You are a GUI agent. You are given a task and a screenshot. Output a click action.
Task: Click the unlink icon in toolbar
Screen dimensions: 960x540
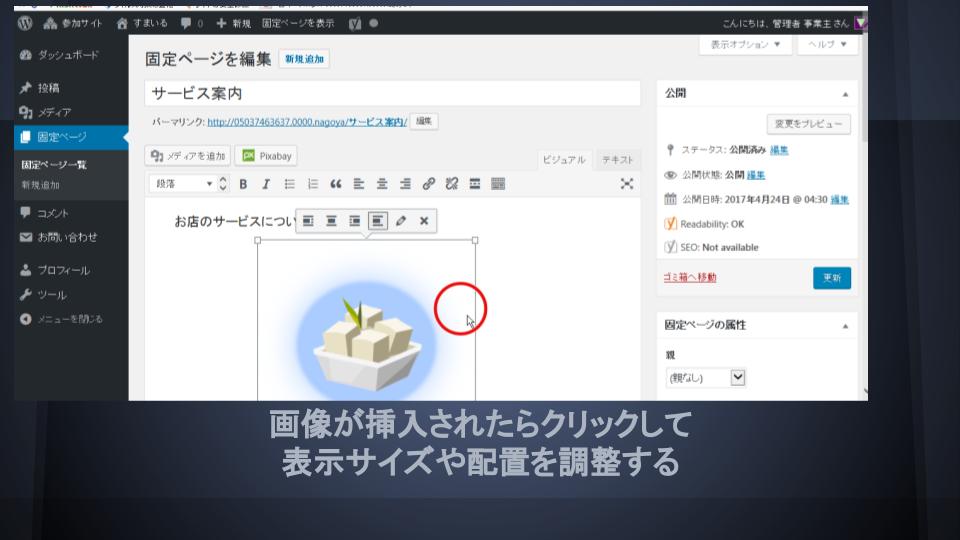tap(452, 184)
